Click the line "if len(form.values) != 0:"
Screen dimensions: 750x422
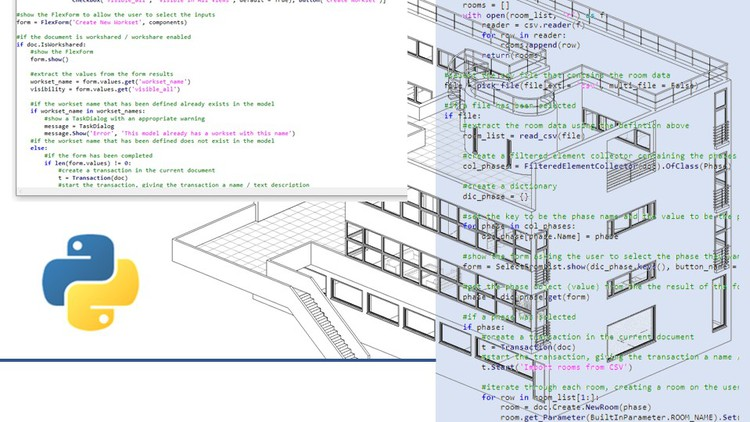(88, 163)
